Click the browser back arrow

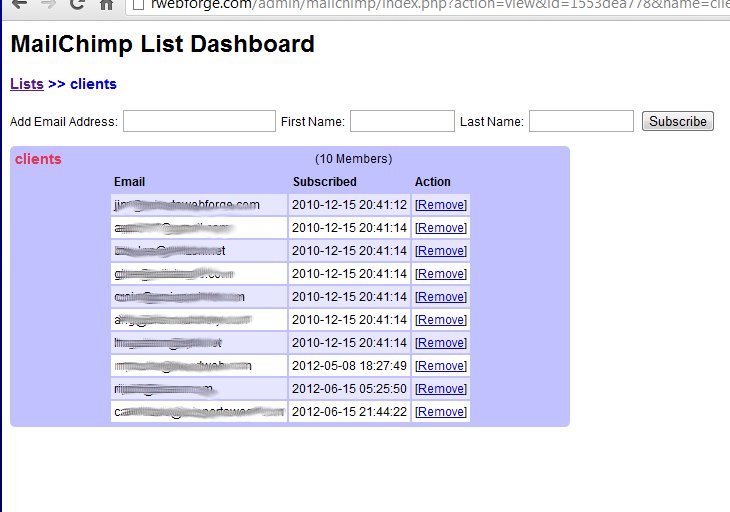[19, 4]
